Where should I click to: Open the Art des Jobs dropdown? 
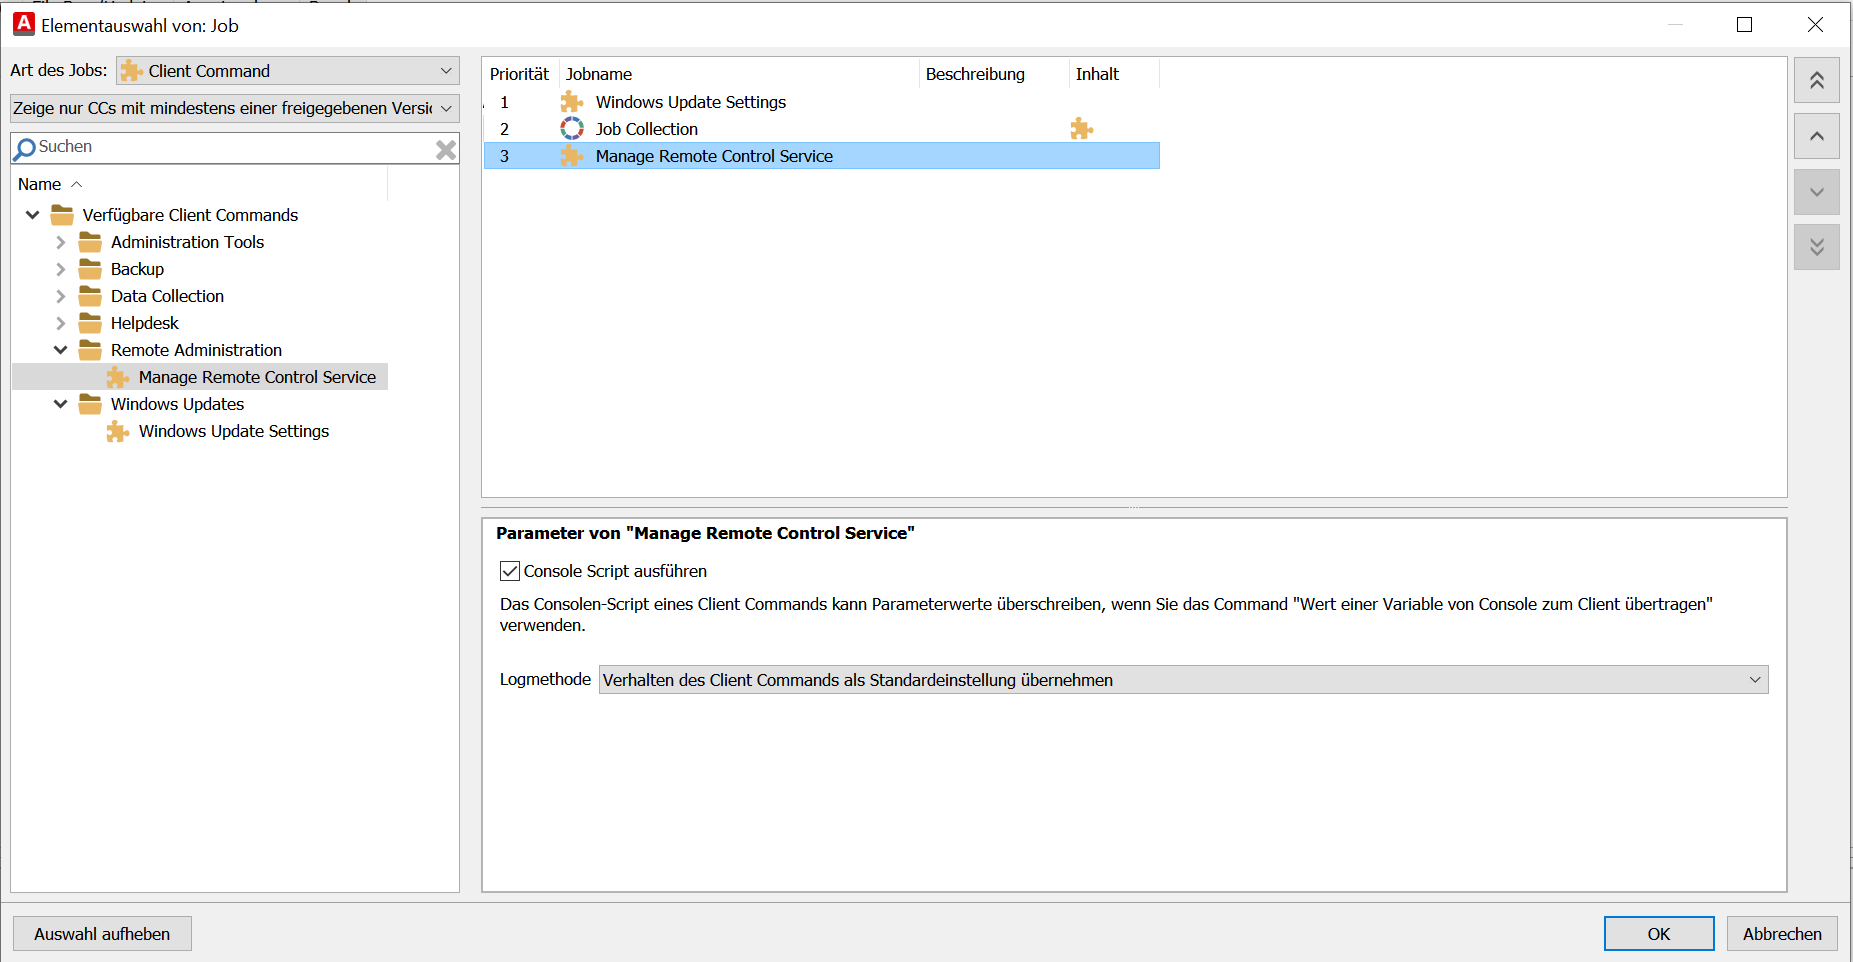click(x=288, y=71)
